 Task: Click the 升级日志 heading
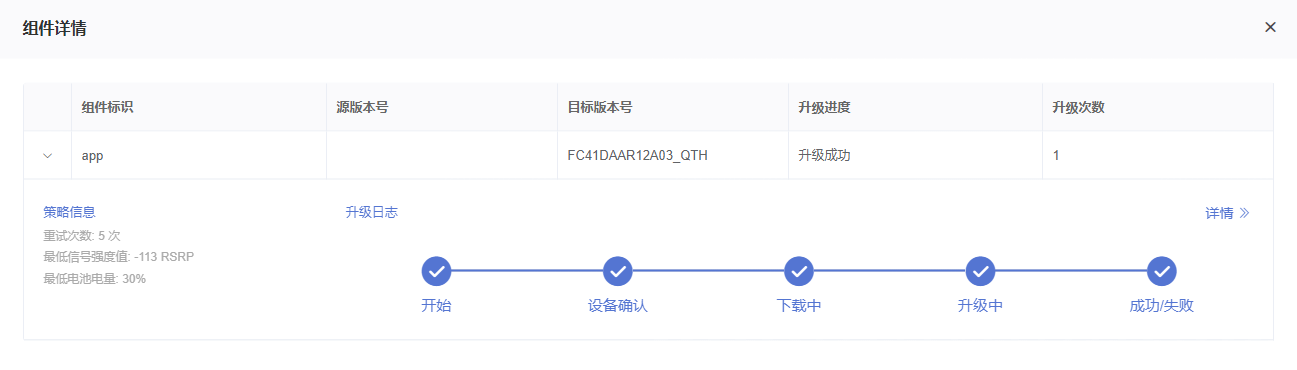pyautogui.click(x=371, y=212)
